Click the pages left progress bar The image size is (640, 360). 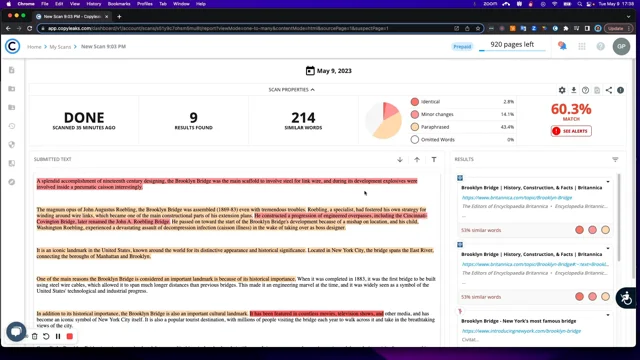512,51
